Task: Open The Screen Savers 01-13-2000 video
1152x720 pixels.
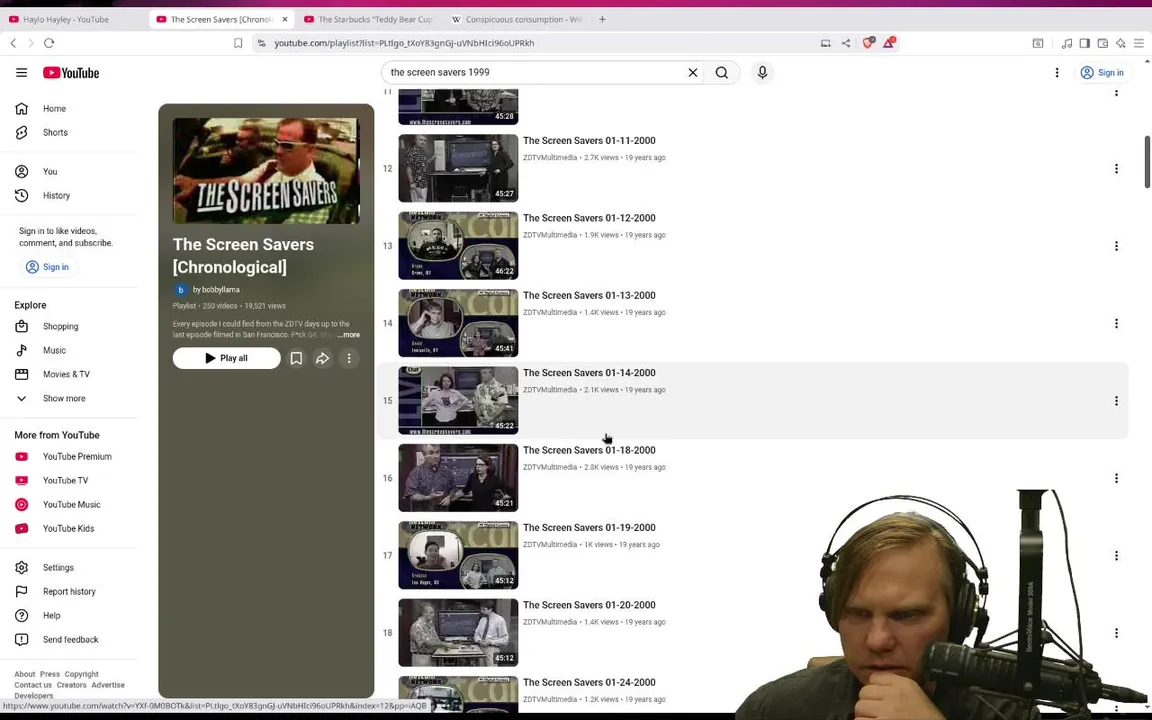Action: tap(589, 295)
